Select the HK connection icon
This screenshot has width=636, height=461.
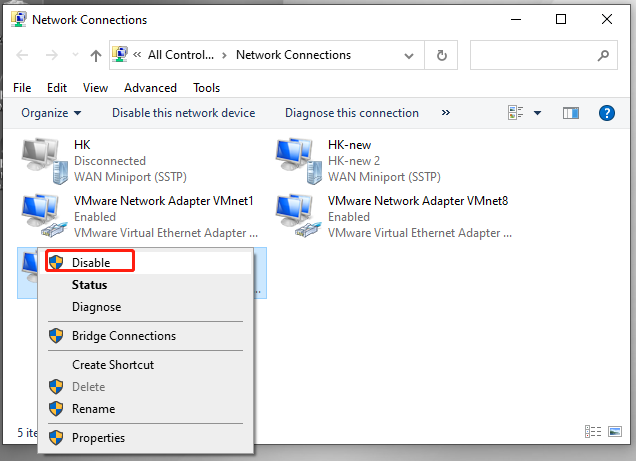click(43, 160)
